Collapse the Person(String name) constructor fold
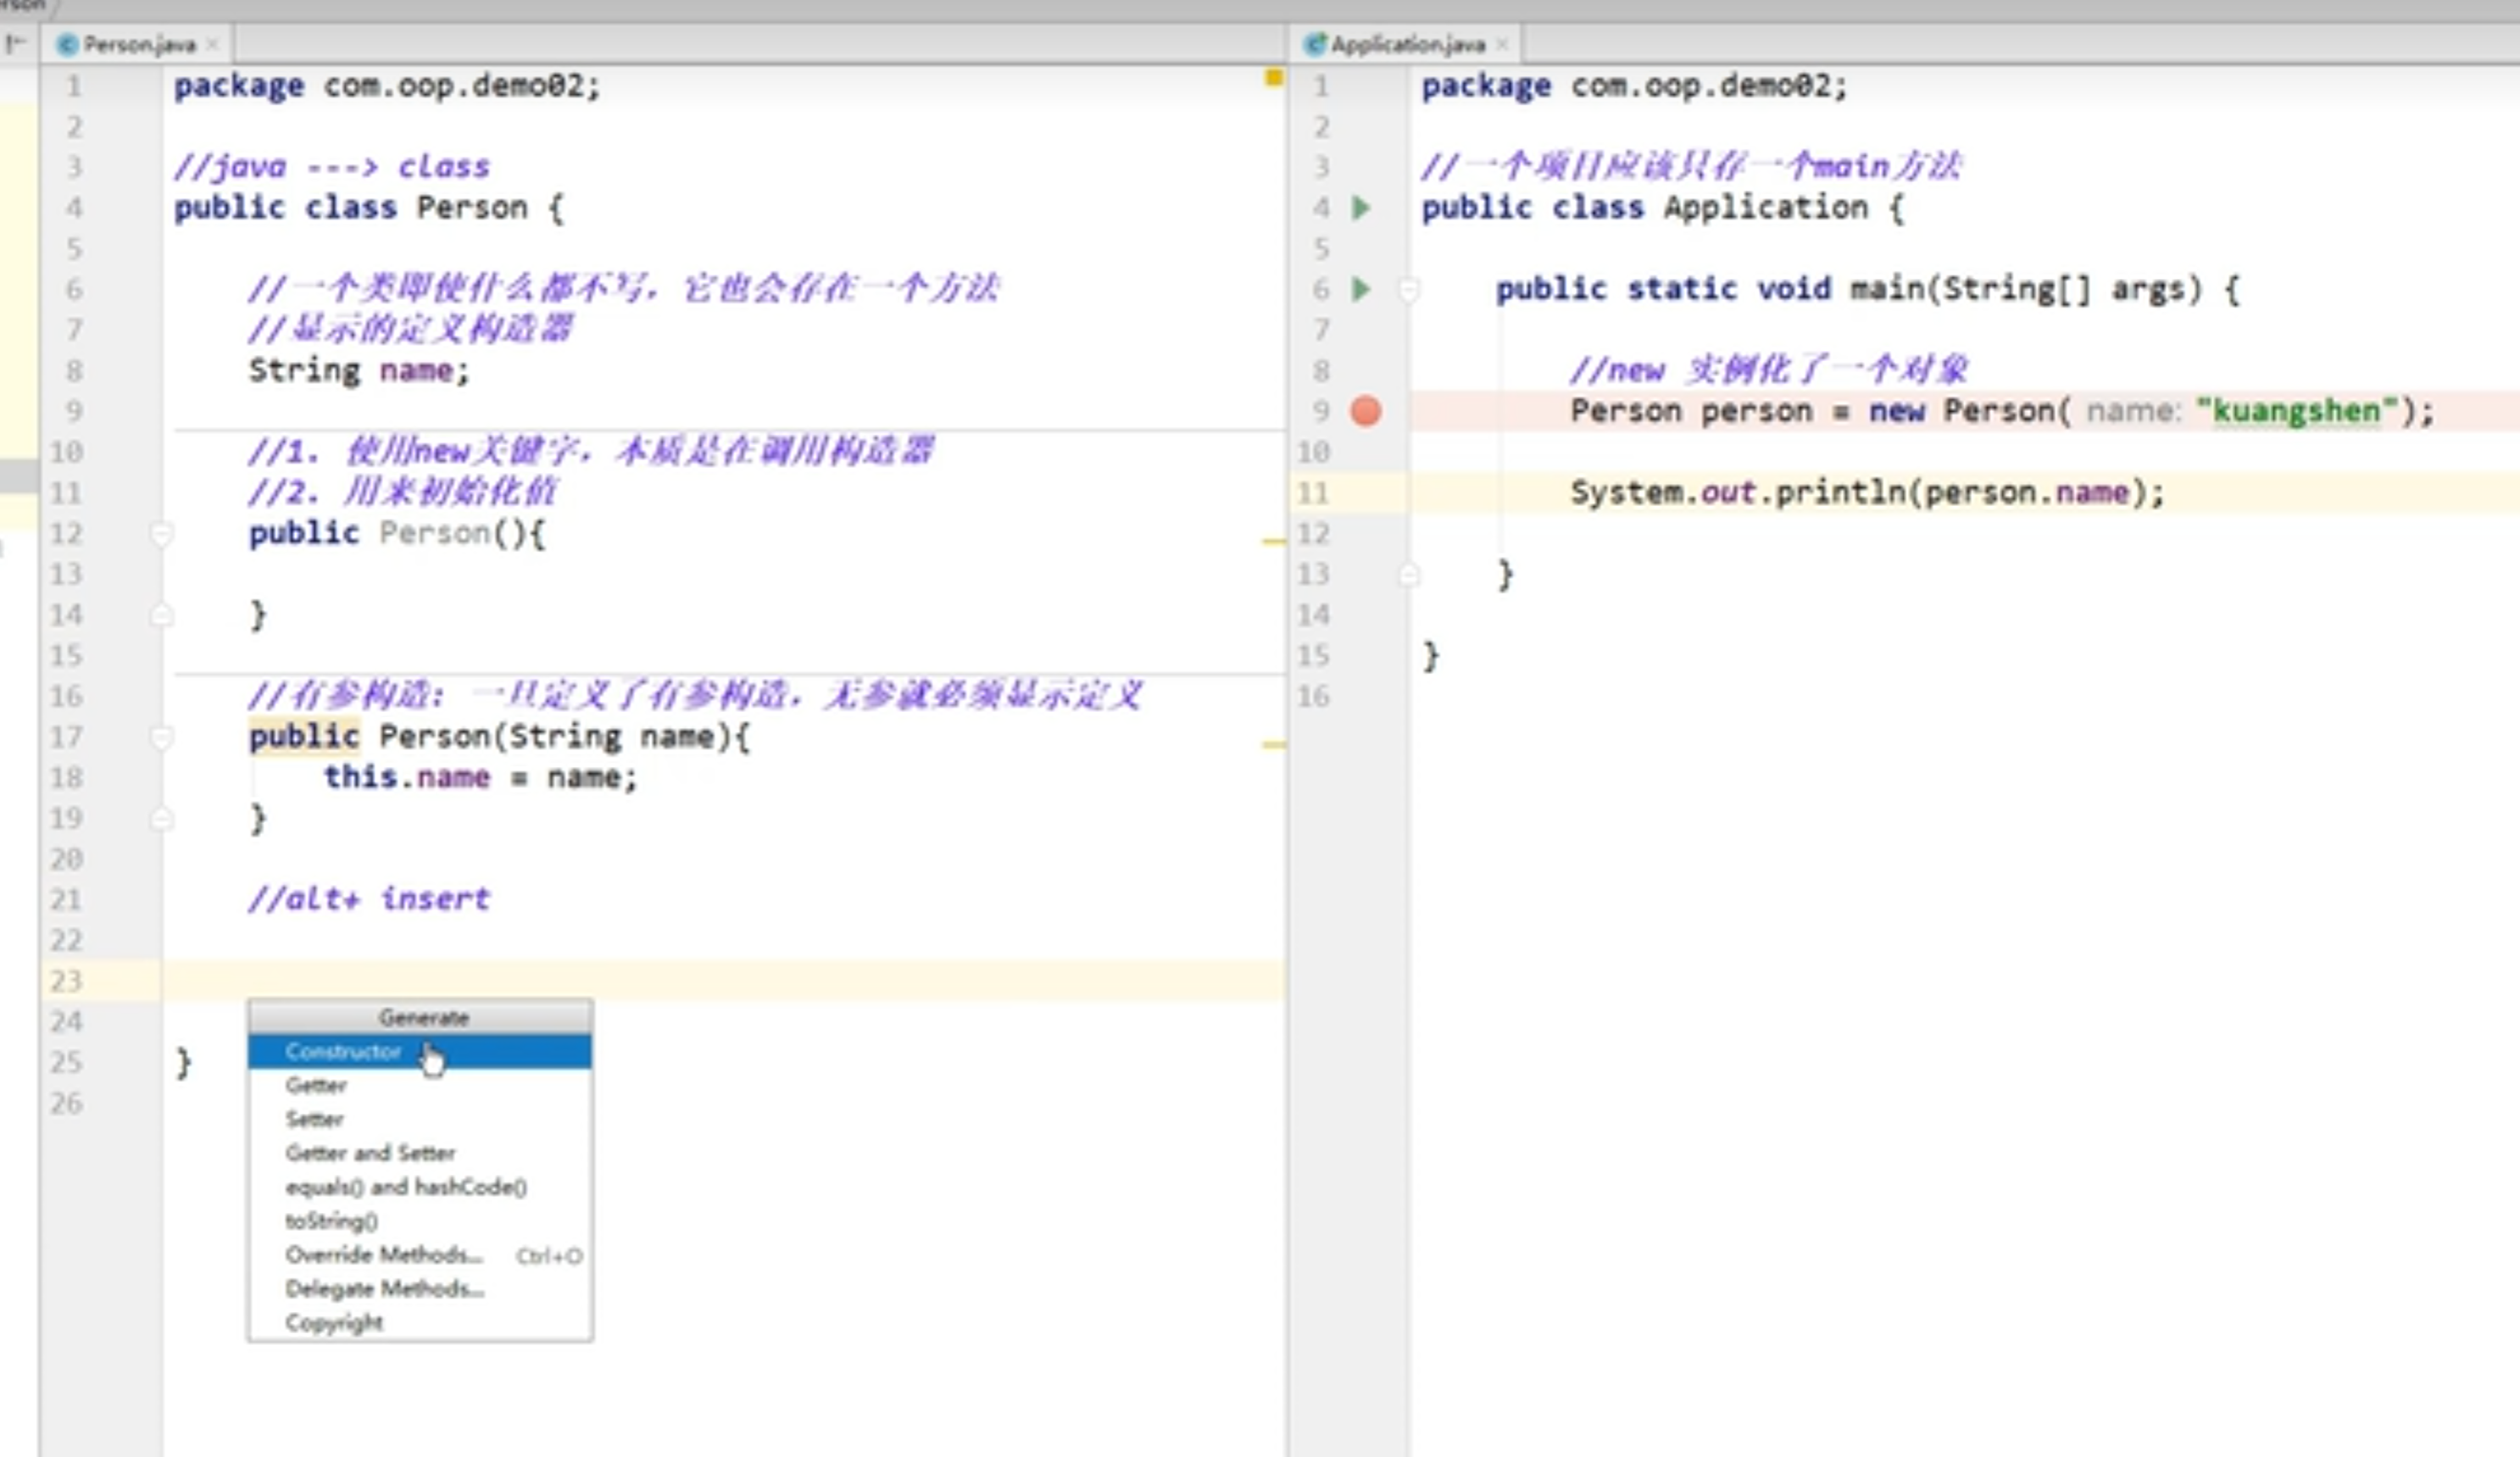 click(161, 738)
